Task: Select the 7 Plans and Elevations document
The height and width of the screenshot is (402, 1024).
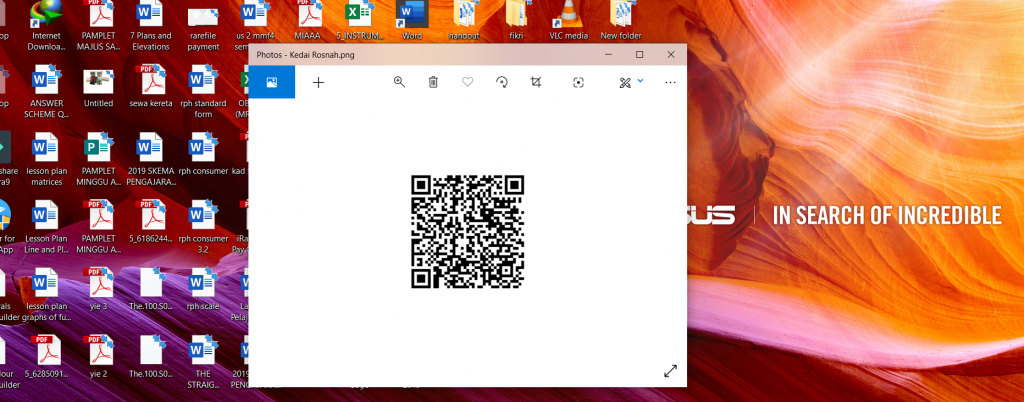Action: (151, 26)
